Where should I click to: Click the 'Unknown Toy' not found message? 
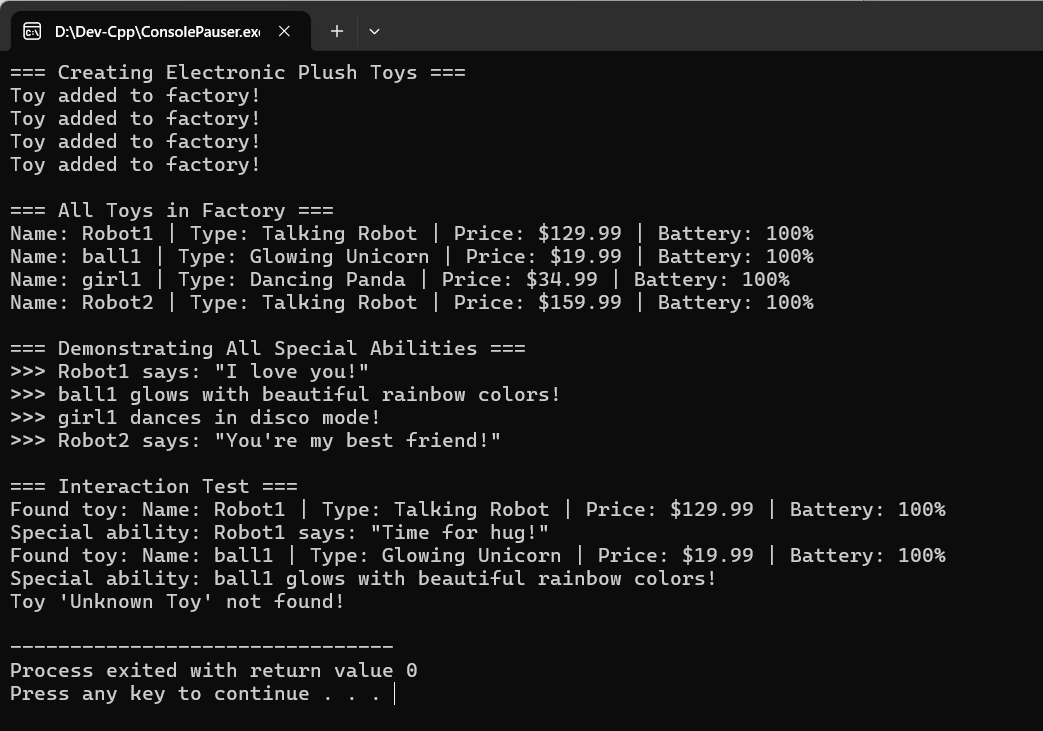(177, 601)
